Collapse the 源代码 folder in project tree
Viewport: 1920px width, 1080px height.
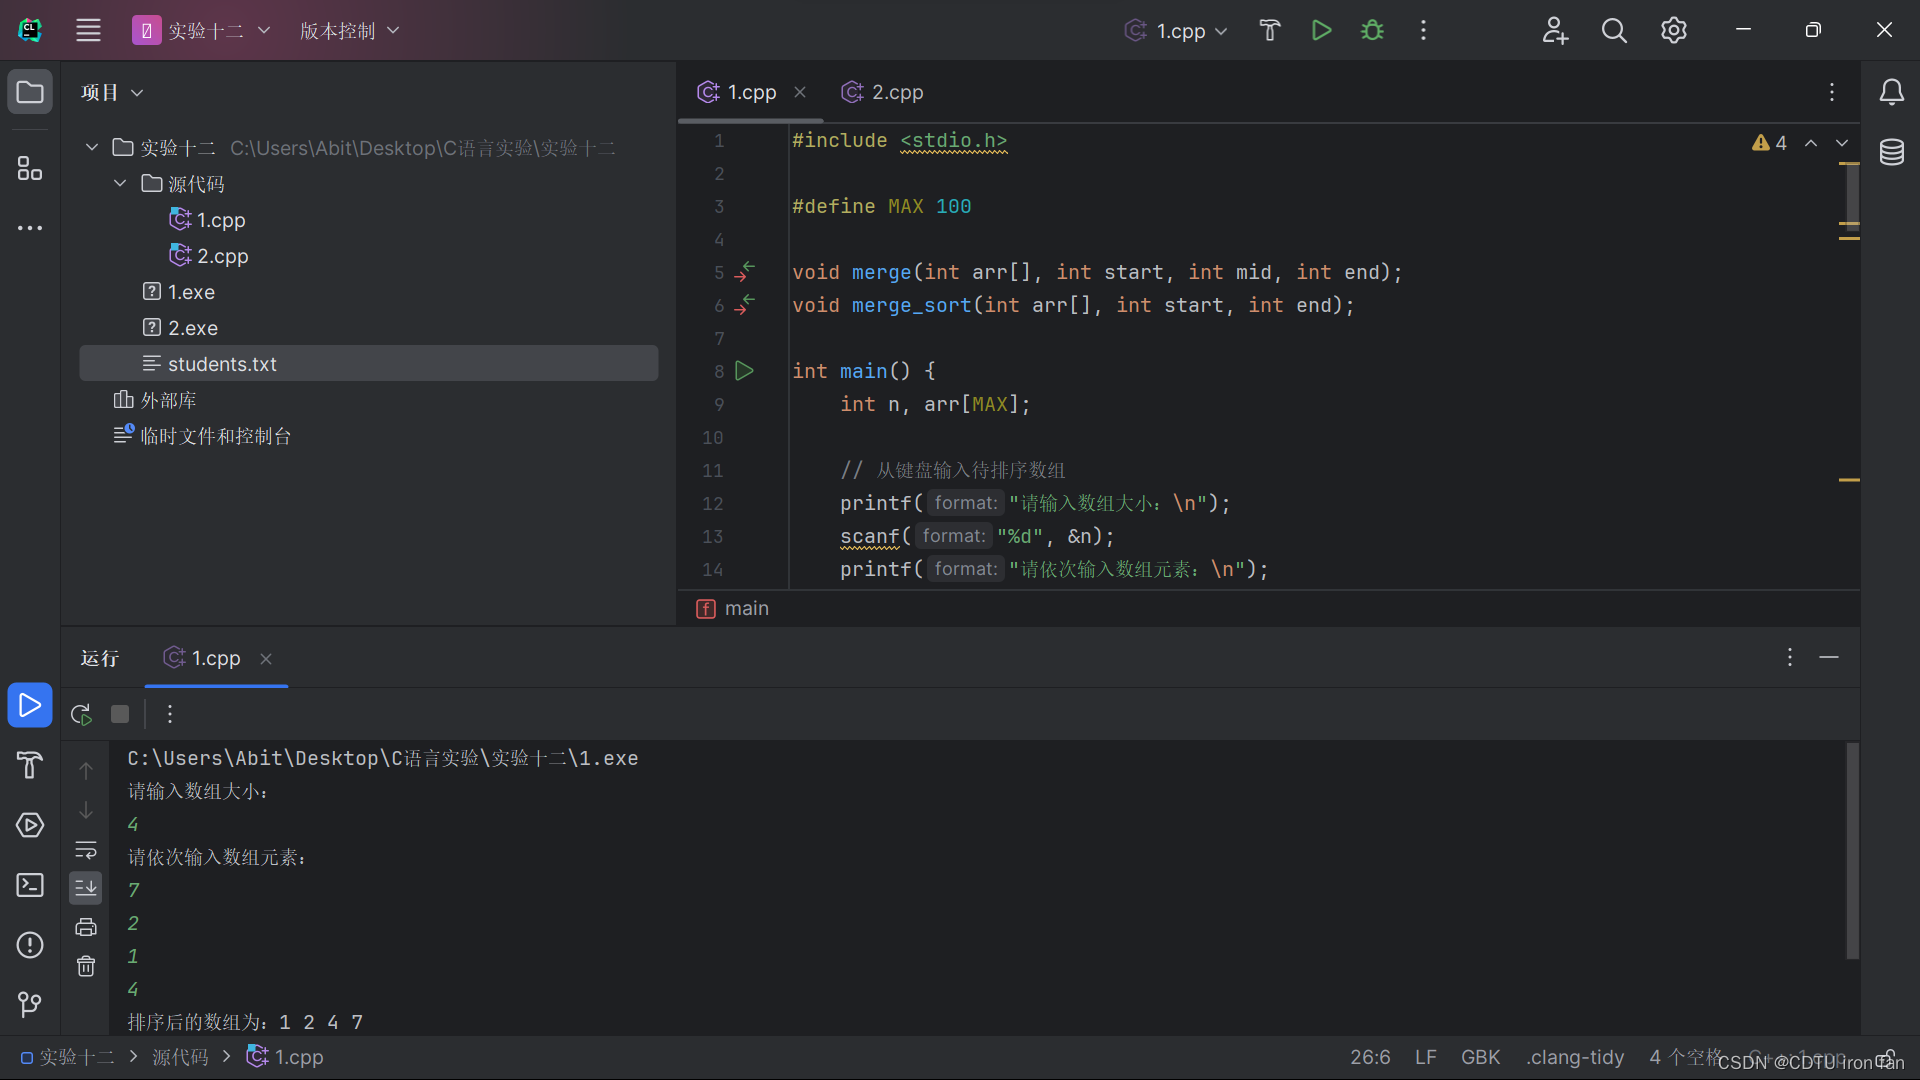(120, 184)
